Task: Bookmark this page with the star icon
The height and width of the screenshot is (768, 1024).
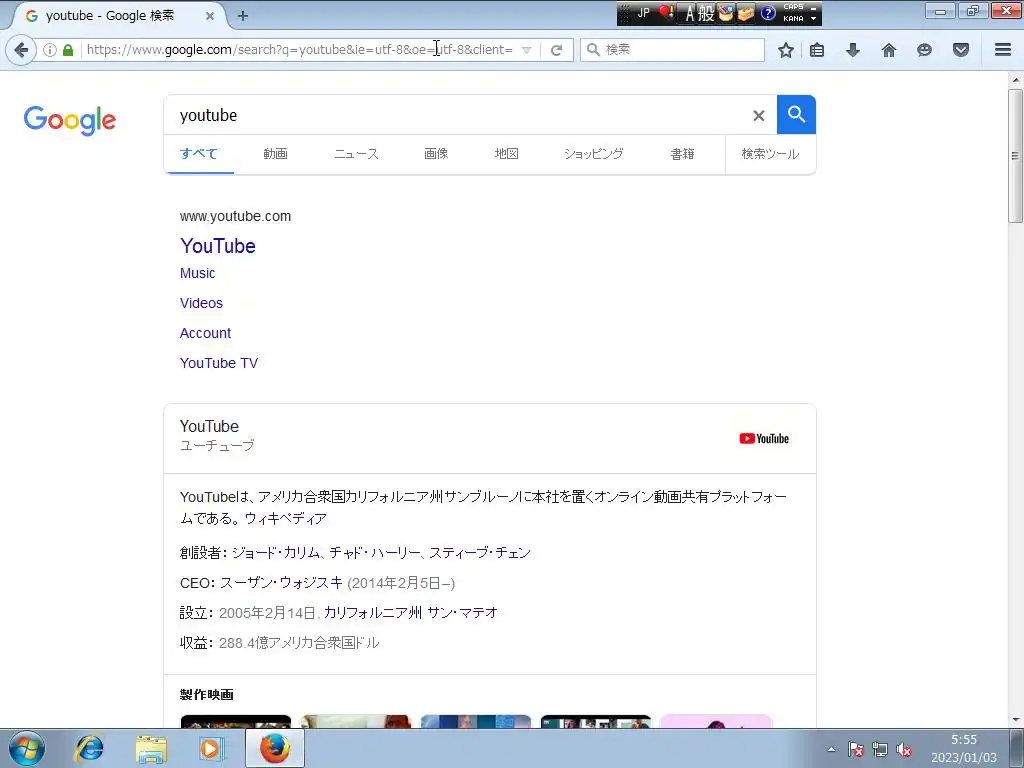Action: tap(786, 50)
